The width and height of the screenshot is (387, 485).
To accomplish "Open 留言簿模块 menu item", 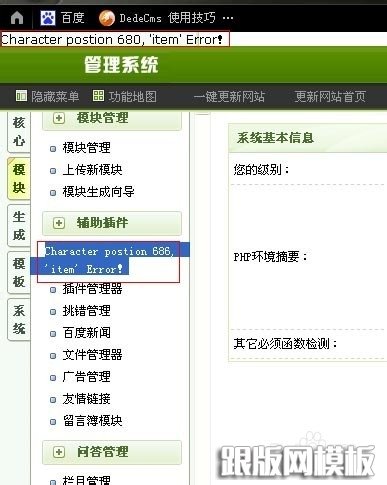I will pos(92,421).
